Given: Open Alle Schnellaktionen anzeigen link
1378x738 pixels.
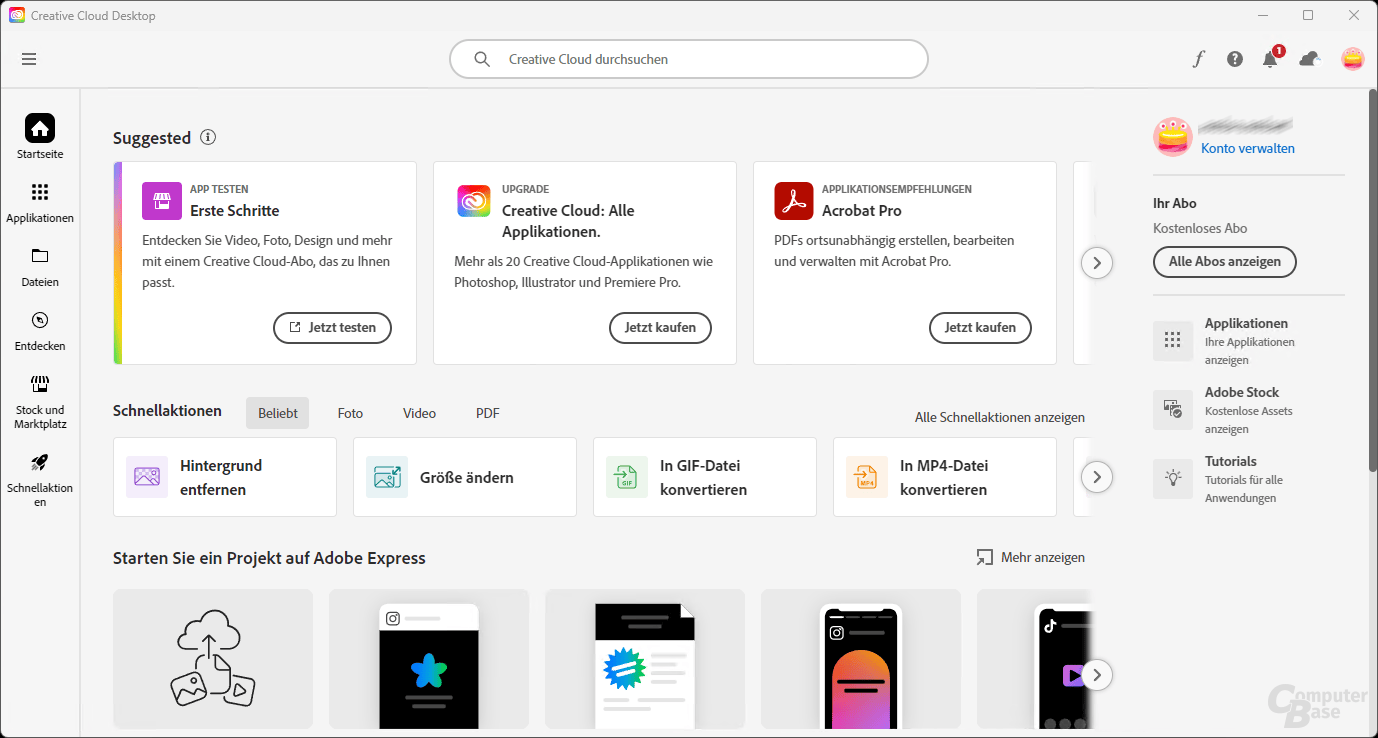Looking at the screenshot, I should point(1000,417).
